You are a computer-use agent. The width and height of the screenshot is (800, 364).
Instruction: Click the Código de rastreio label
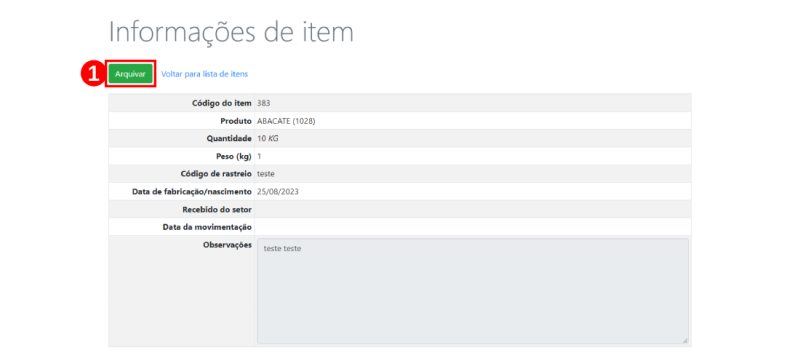point(217,174)
